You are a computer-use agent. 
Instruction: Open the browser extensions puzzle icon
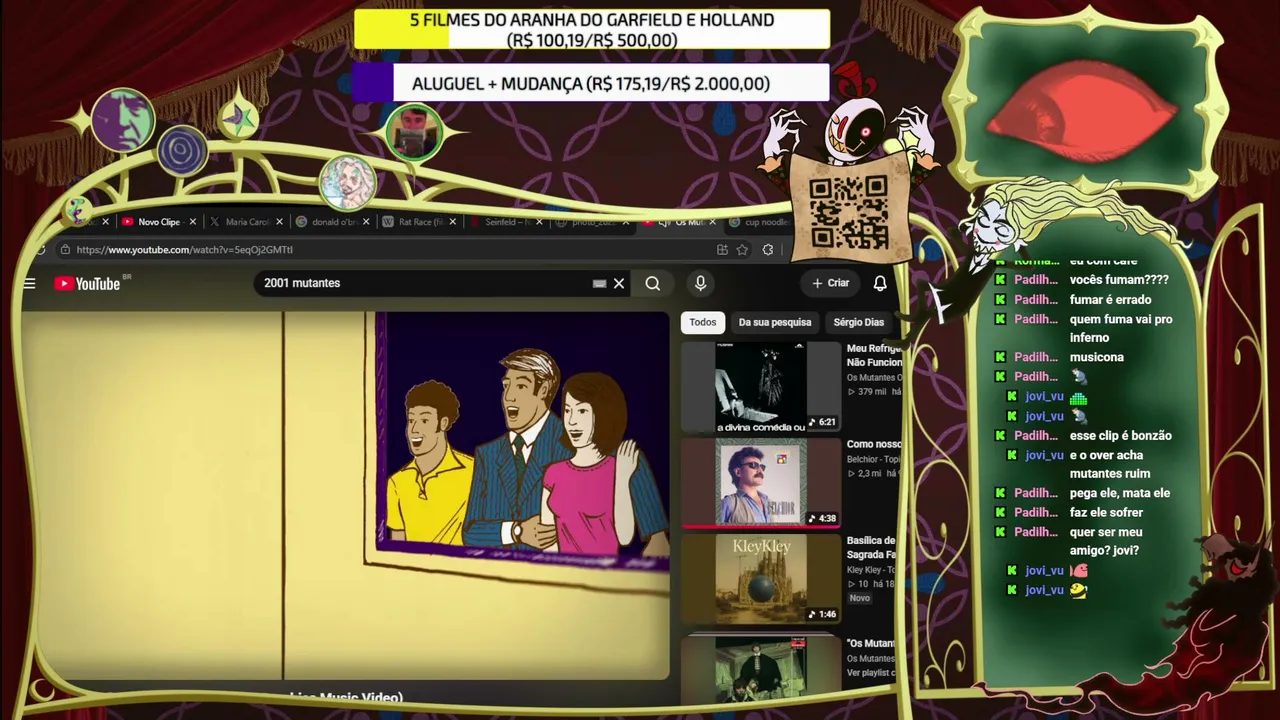[768, 249]
